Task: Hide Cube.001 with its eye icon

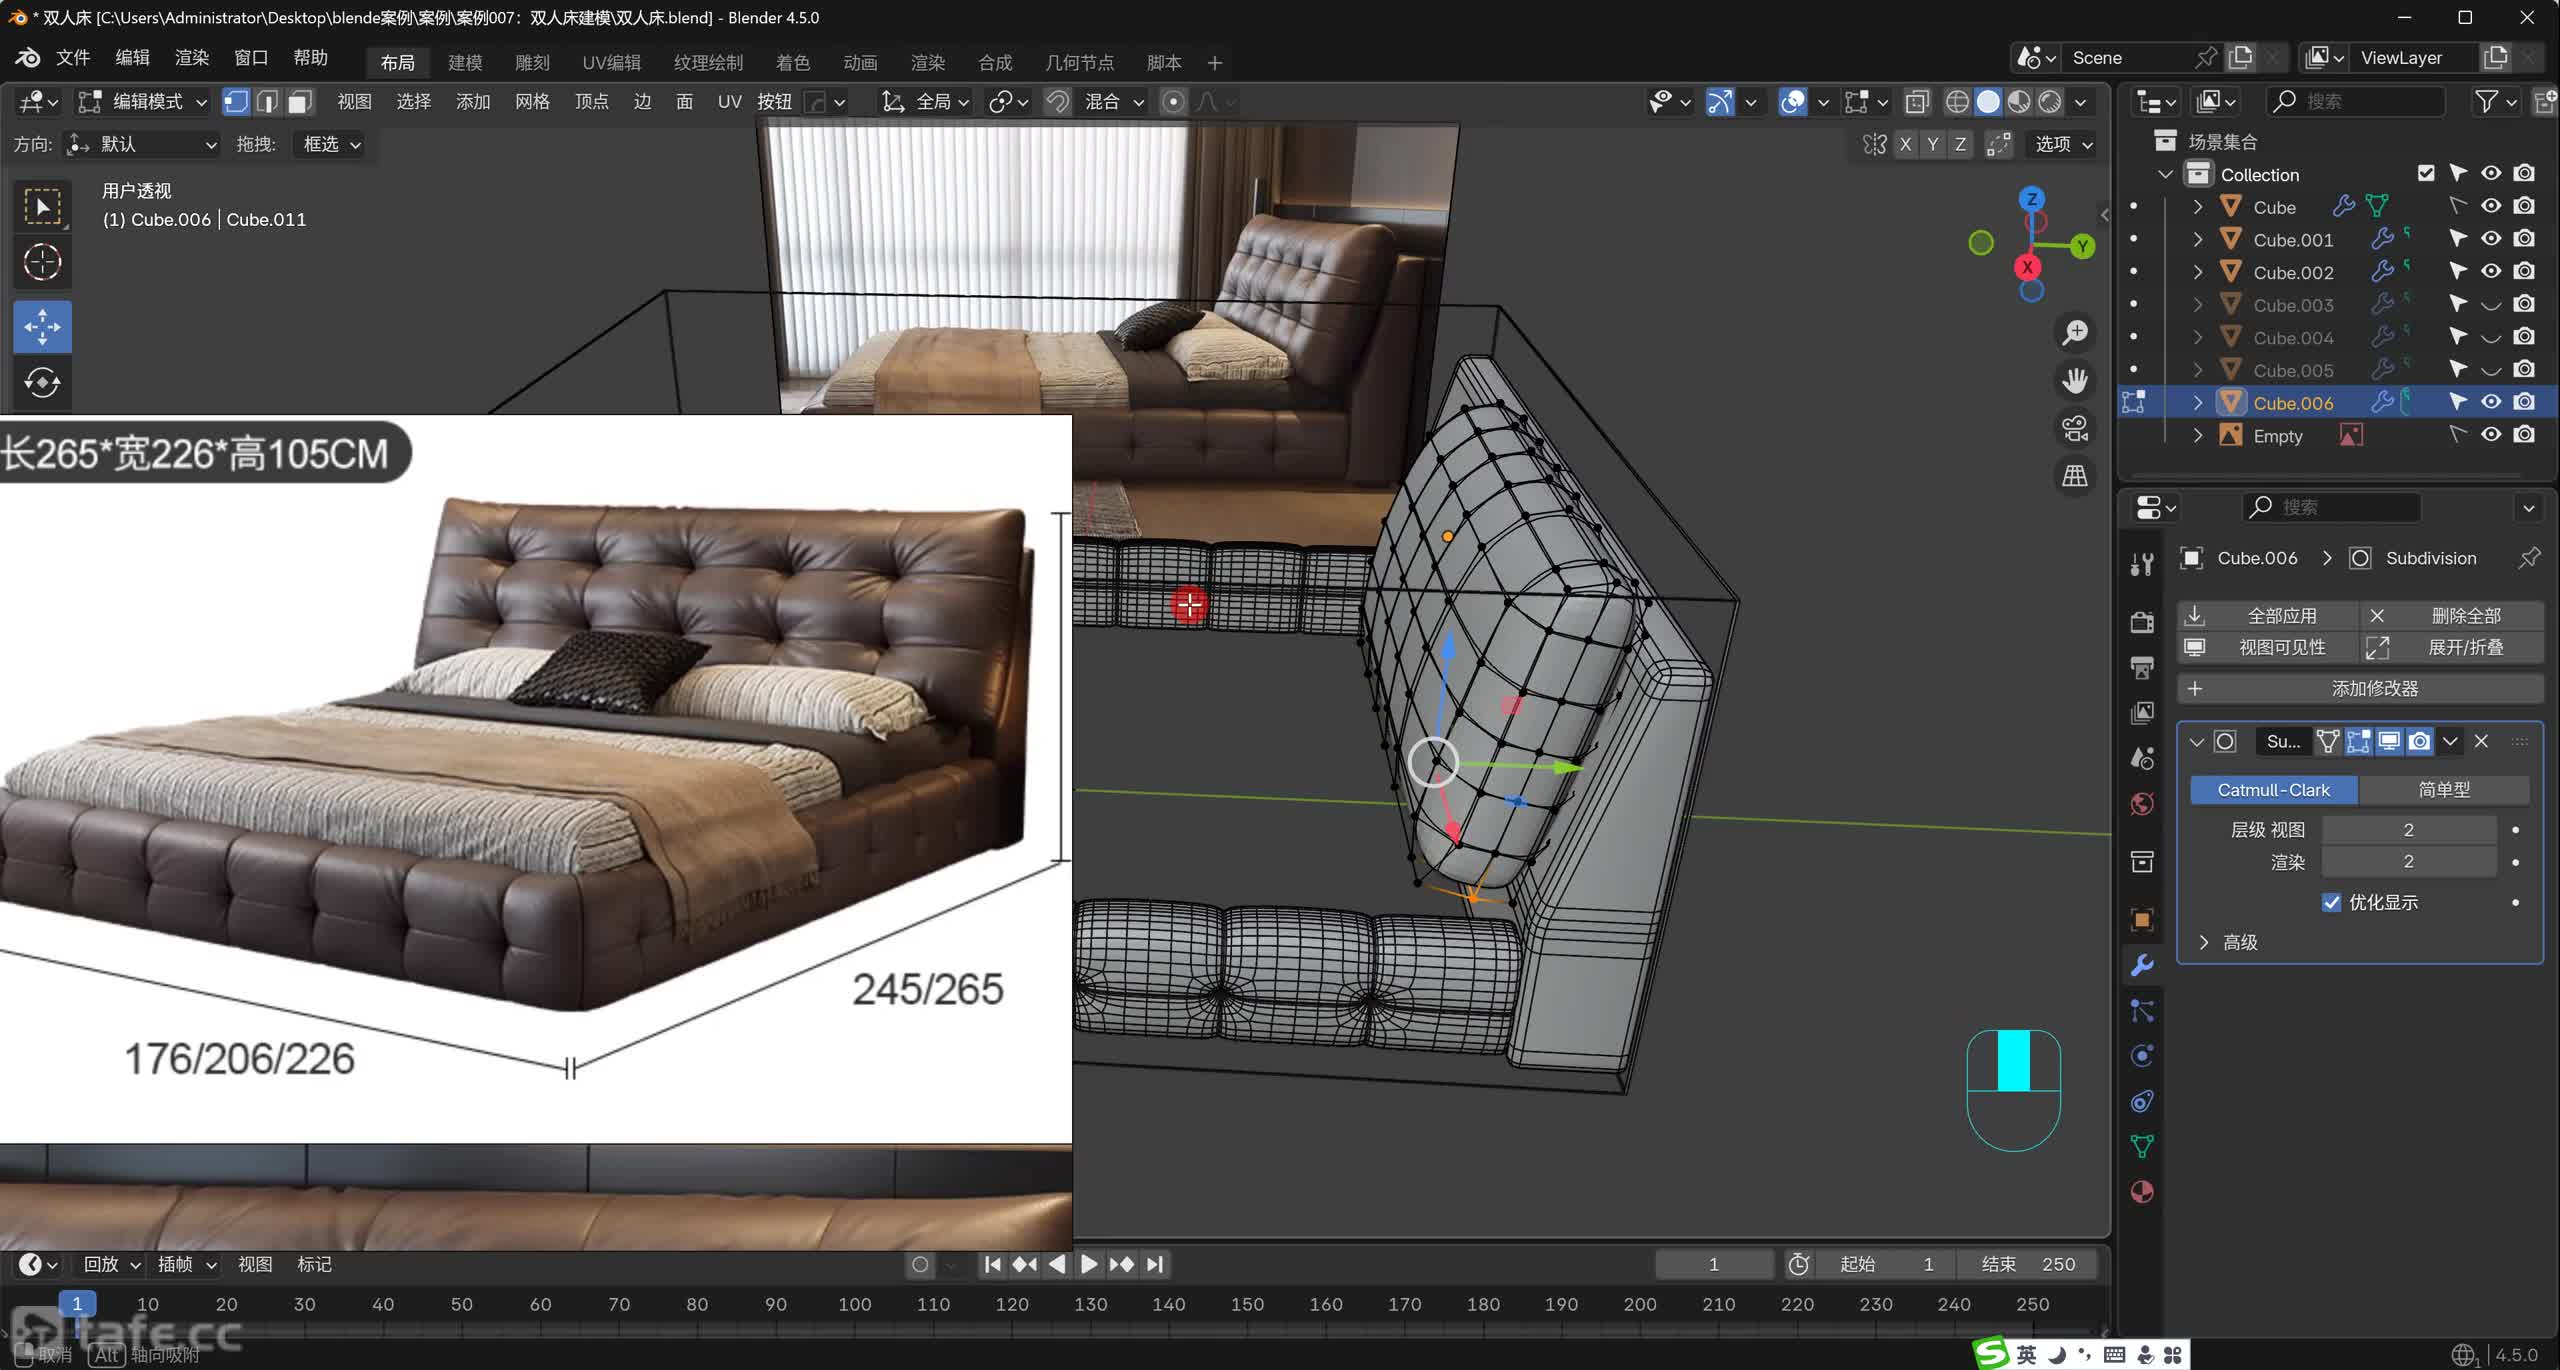Action: pos(2491,239)
